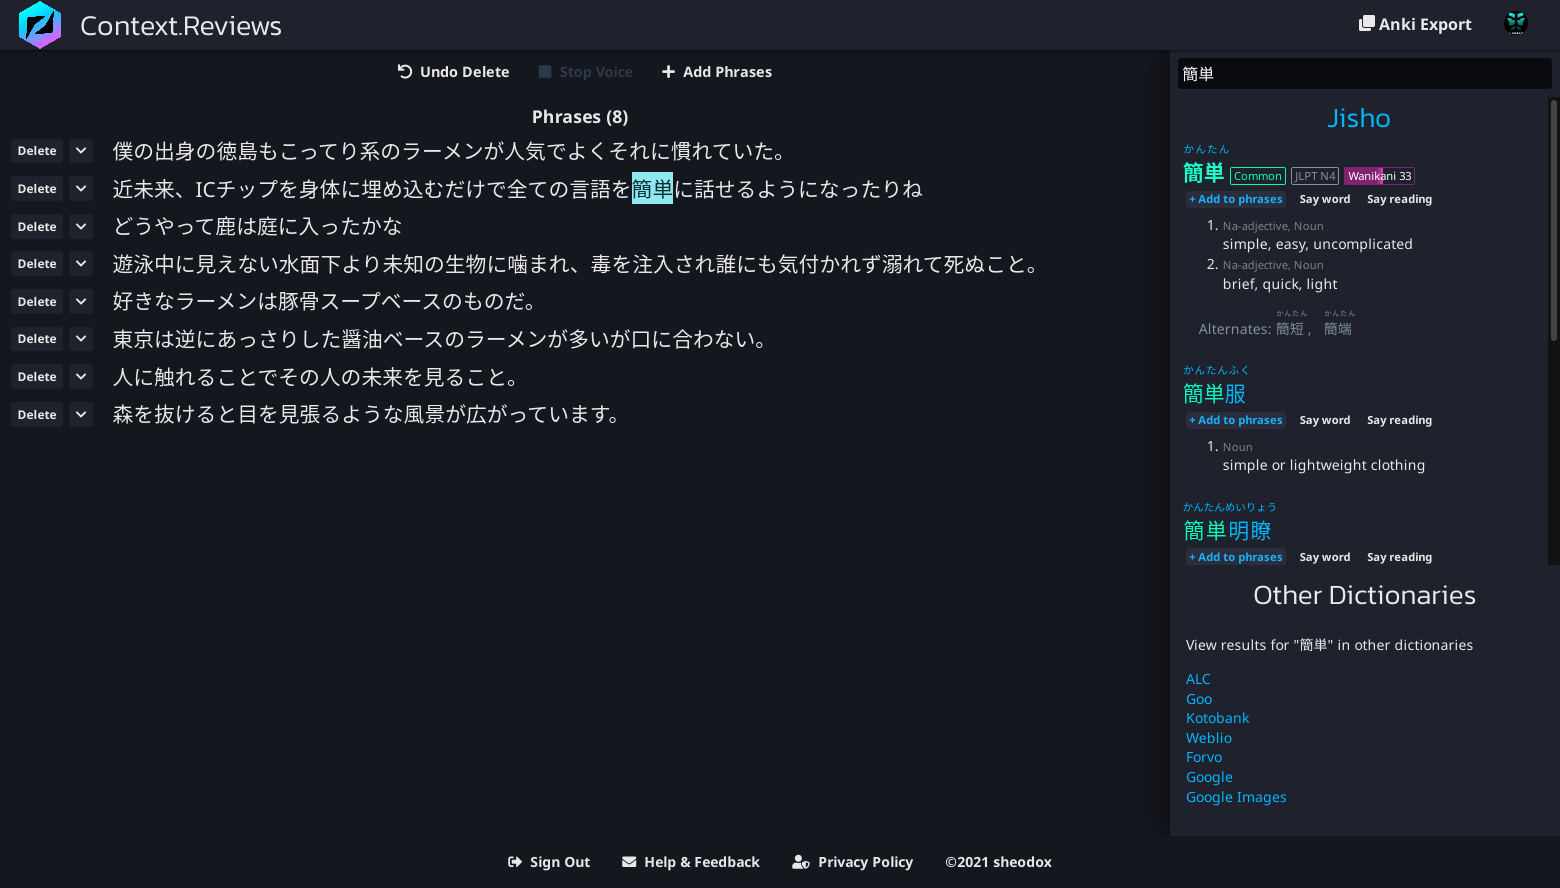The height and width of the screenshot is (888, 1560).
Task: Click the highlighted word 簡単 in phrase
Action: pyautogui.click(x=652, y=189)
